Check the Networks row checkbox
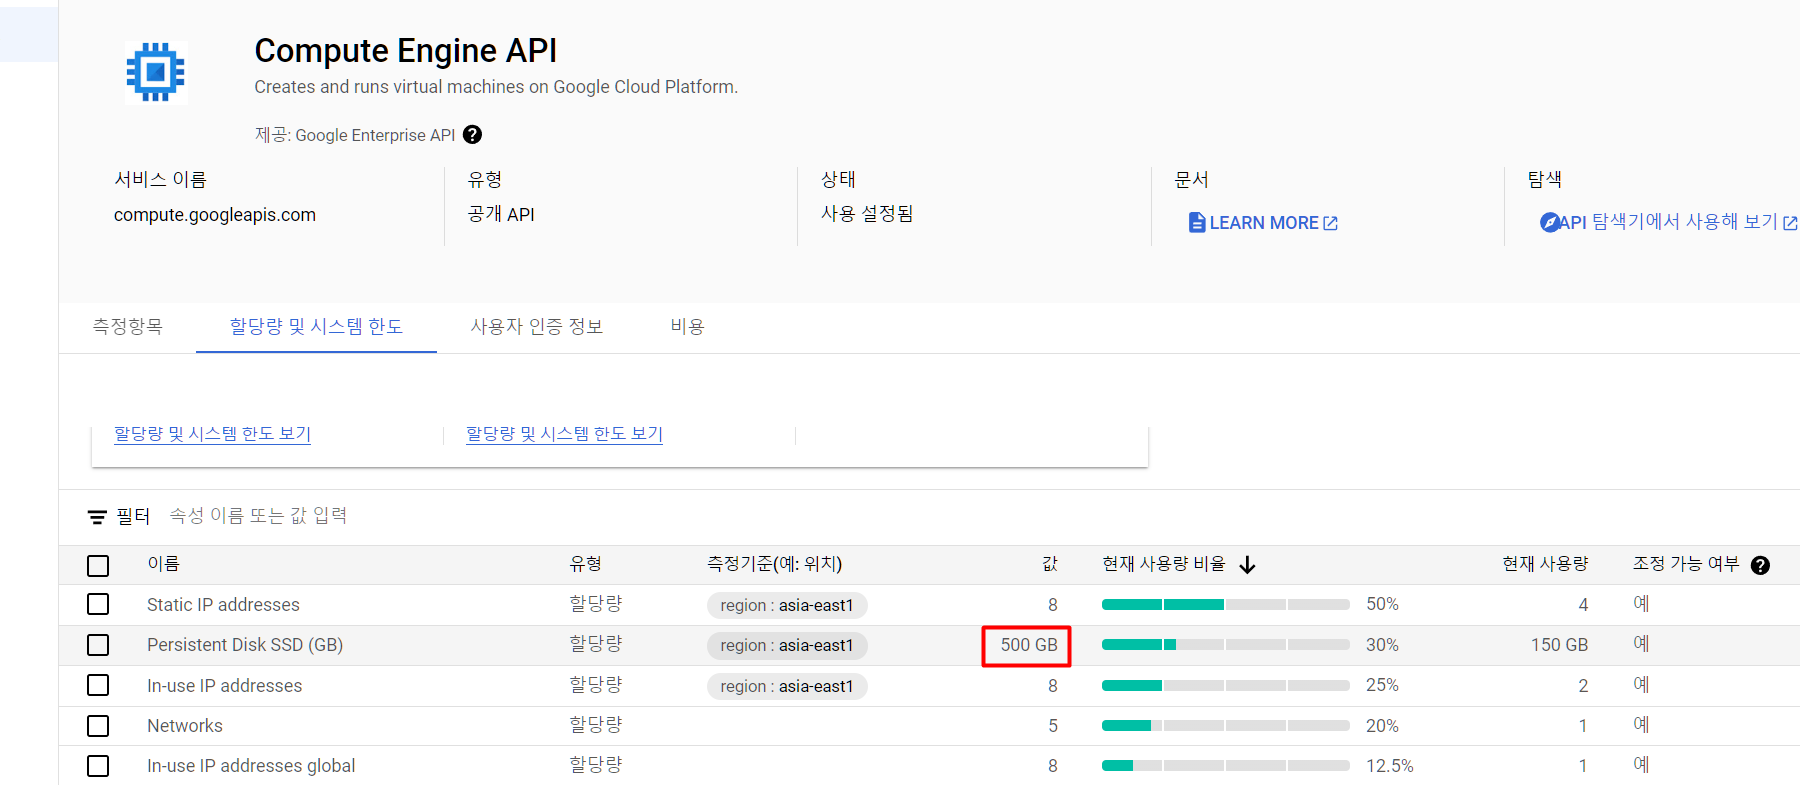This screenshot has height=785, width=1800. click(x=98, y=726)
